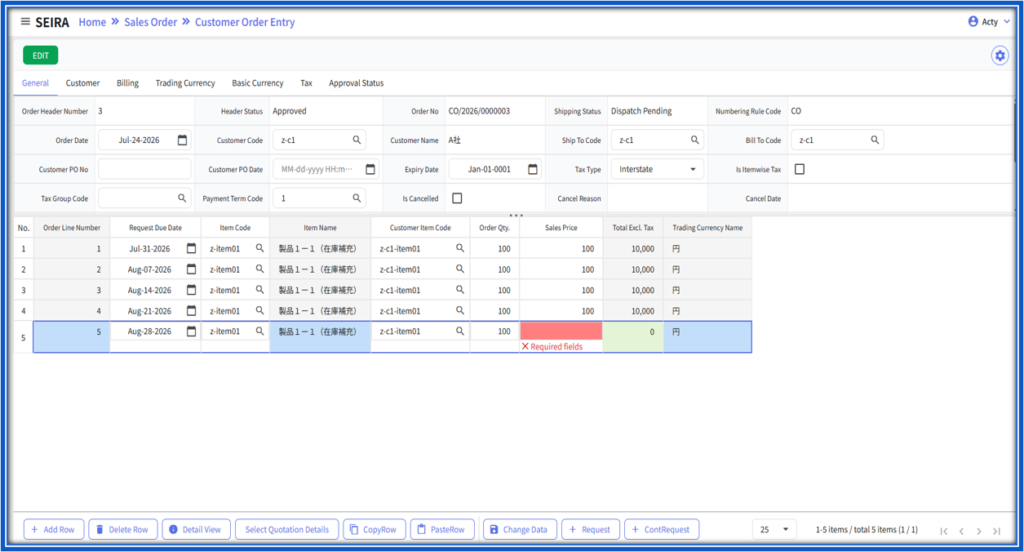Open the 25 page size dropdown
Screen dimensions: 1024x552
tap(775, 529)
